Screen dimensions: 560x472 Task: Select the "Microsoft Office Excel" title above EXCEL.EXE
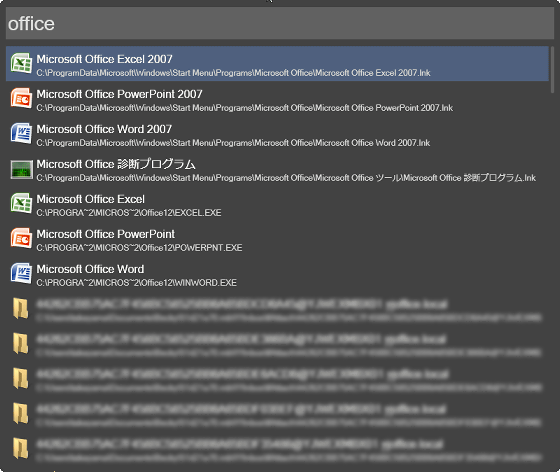90,199
